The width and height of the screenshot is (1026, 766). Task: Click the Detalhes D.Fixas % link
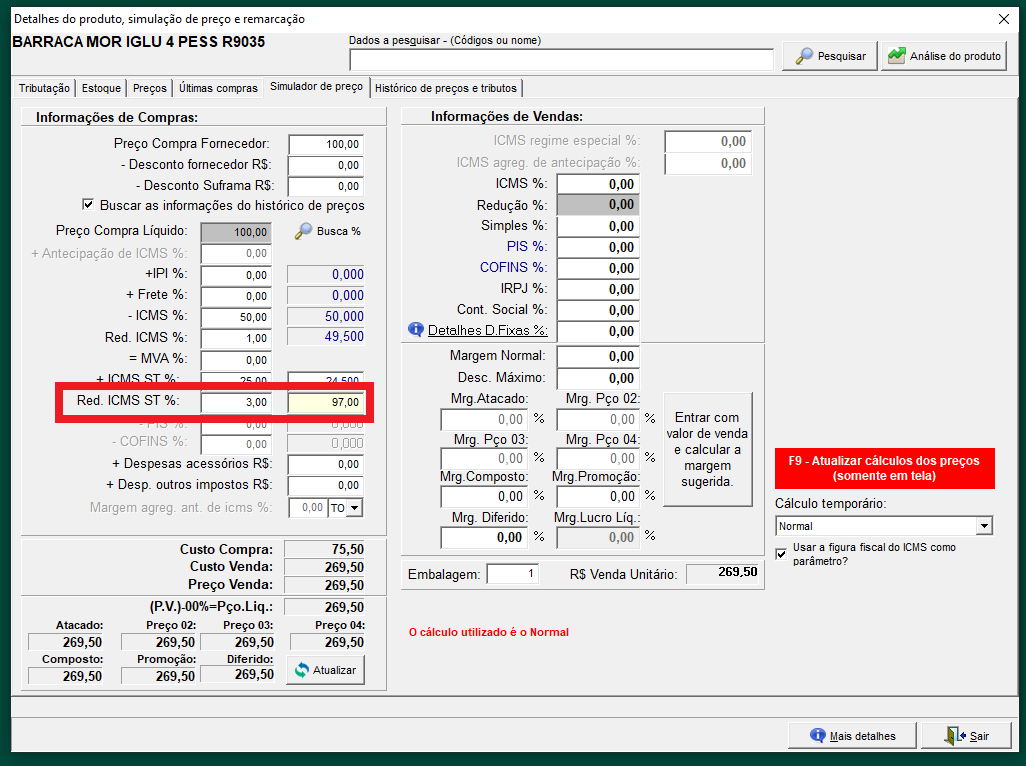pyautogui.click(x=487, y=330)
